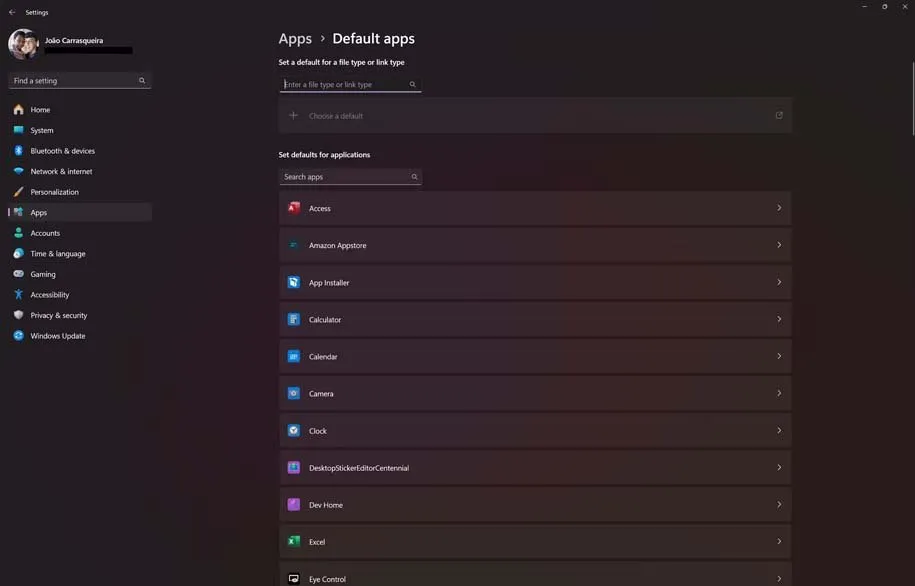Click the Apps breadcrumb link

295,39
